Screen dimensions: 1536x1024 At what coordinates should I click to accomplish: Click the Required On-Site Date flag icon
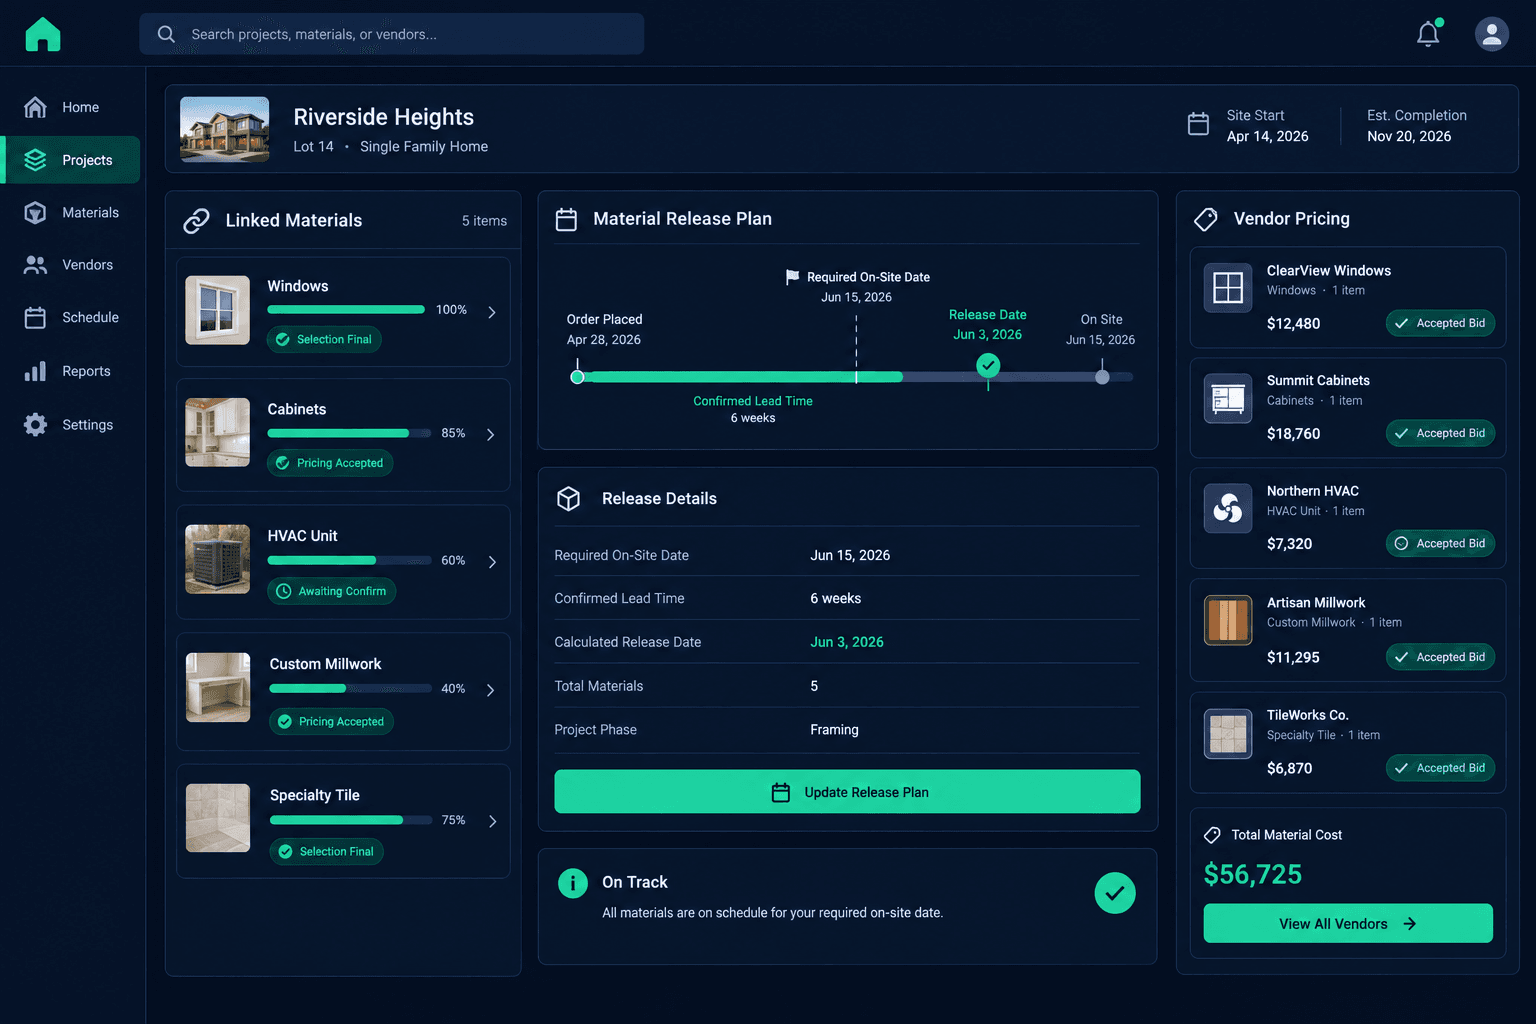[792, 277]
